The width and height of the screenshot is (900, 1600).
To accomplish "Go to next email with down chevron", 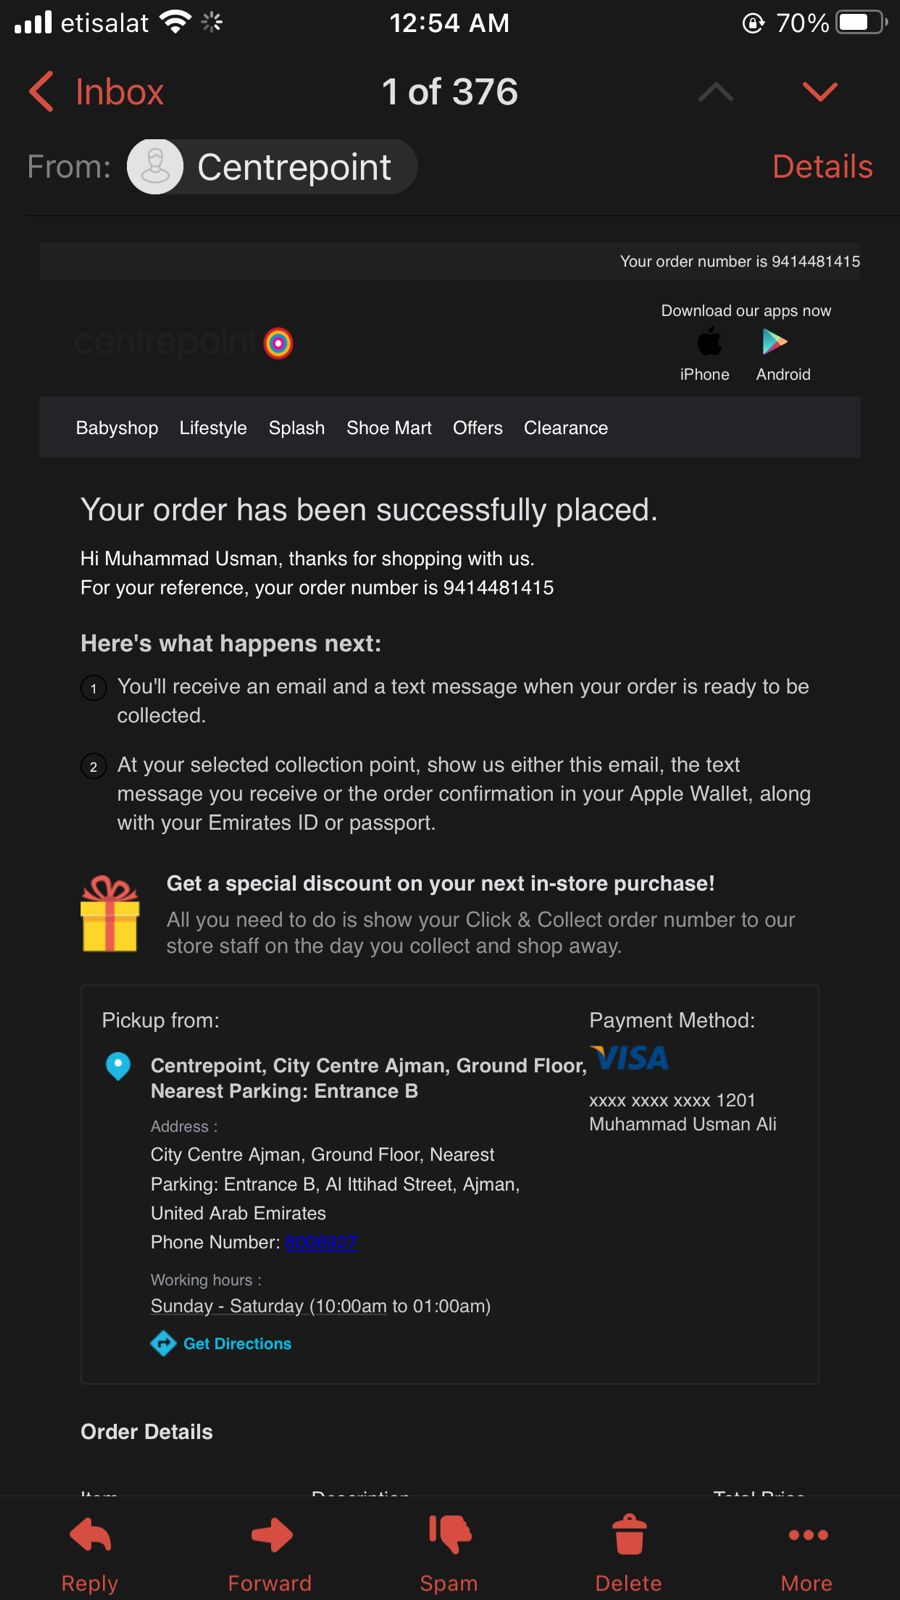I will point(819,93).
